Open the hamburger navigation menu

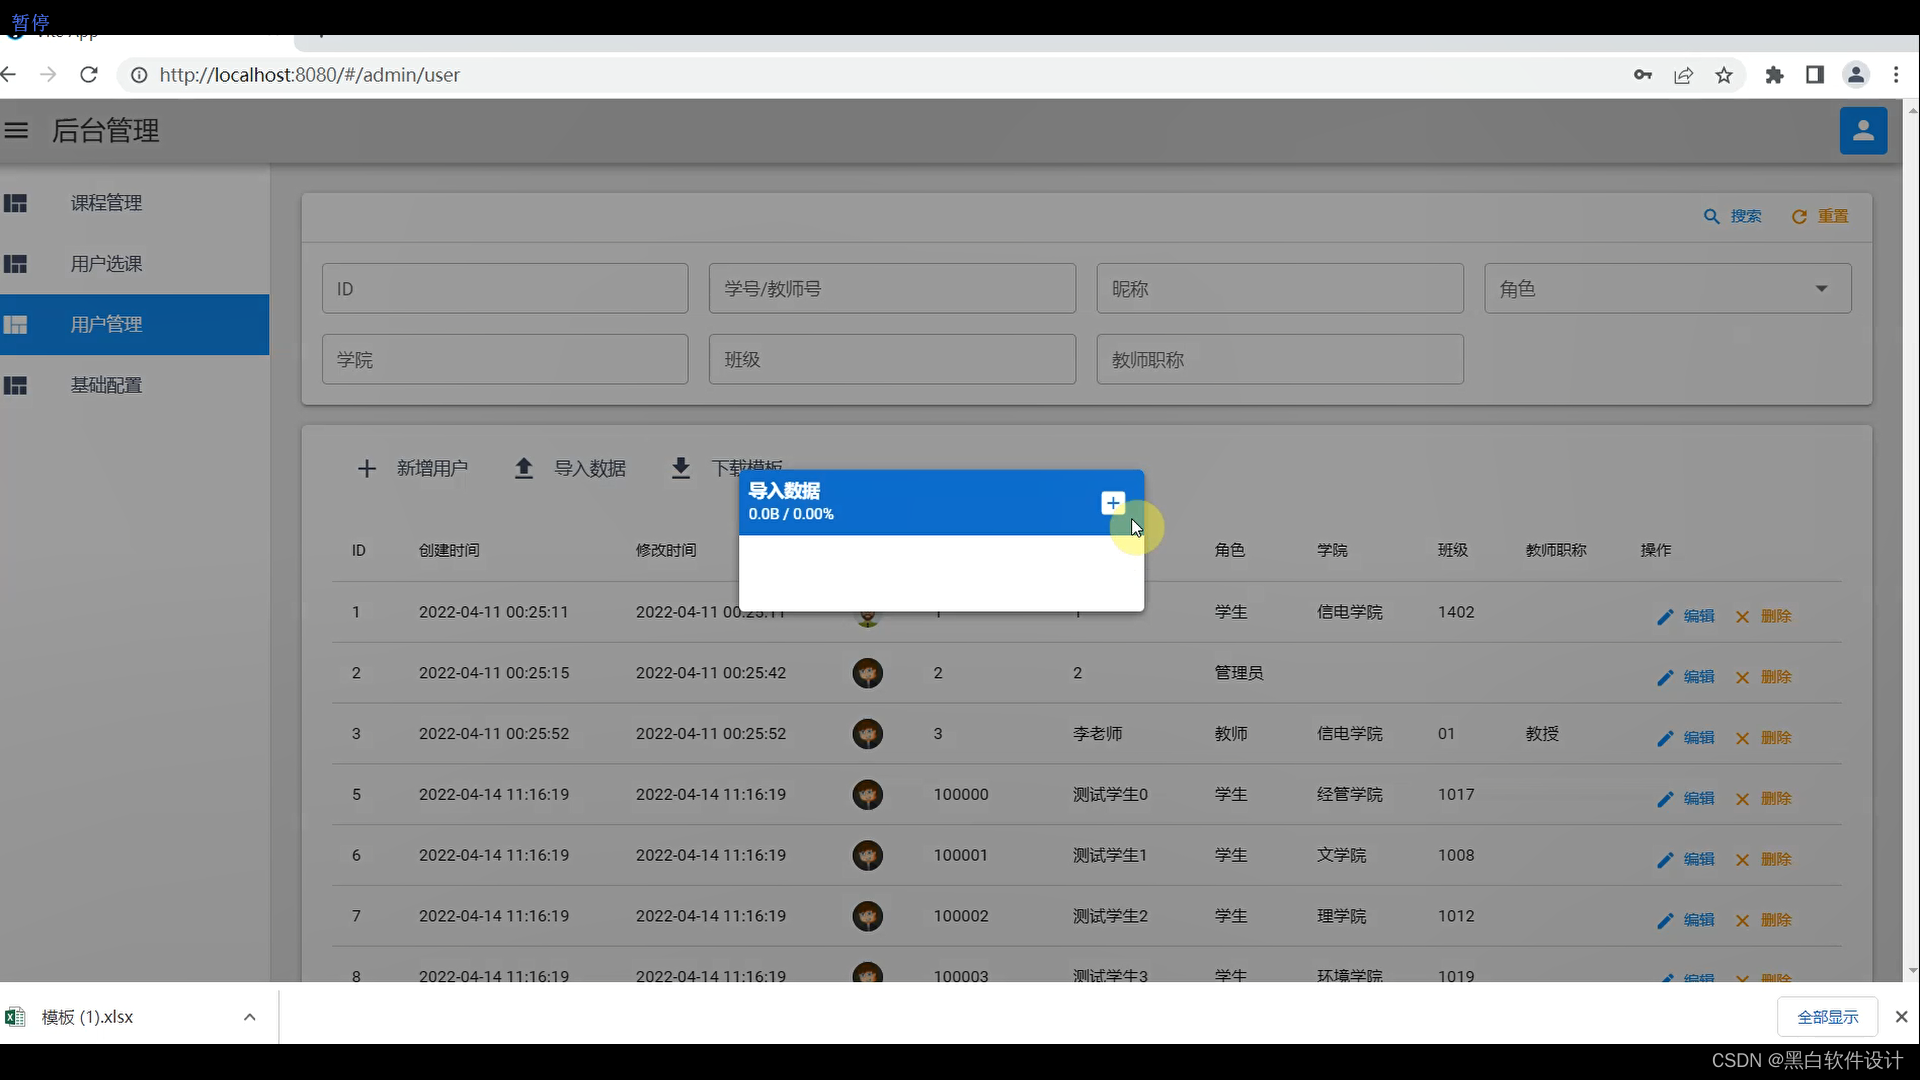[16, 130]
